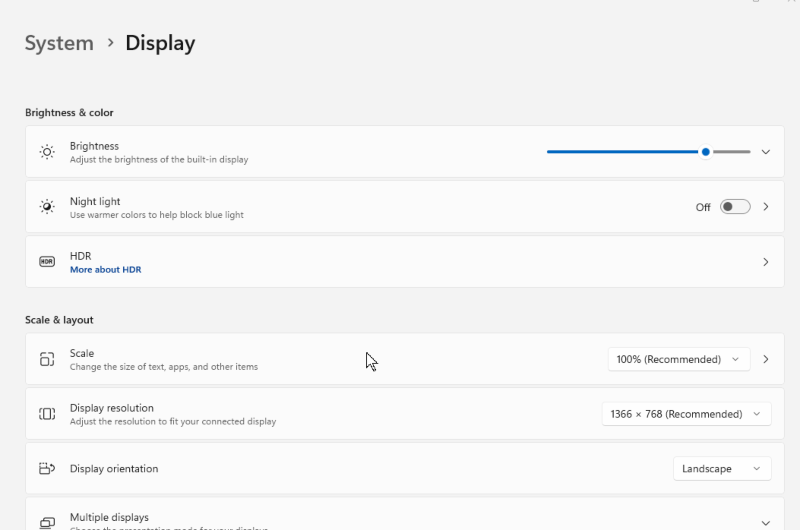Viewport: 800px width, 530px height.
Task: Open the Display resolution dropdown
Action: coord(686,414)
